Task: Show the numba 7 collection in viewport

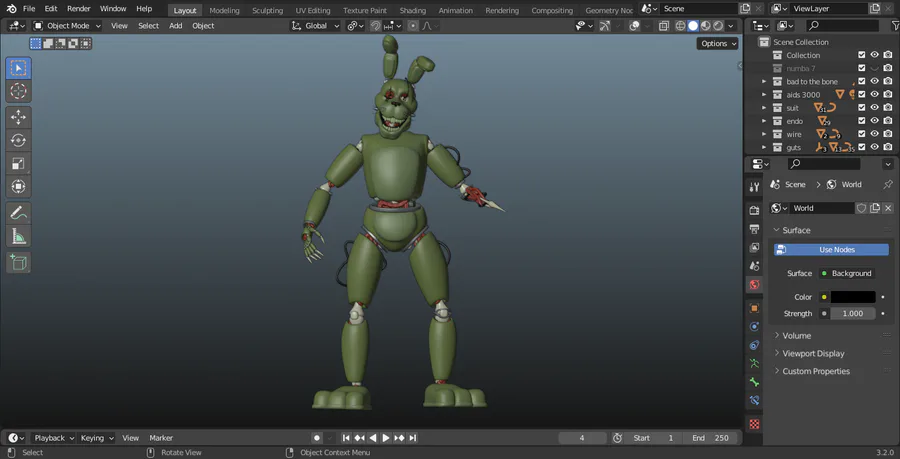Action: pyautogui.click(x=875, y=68)
